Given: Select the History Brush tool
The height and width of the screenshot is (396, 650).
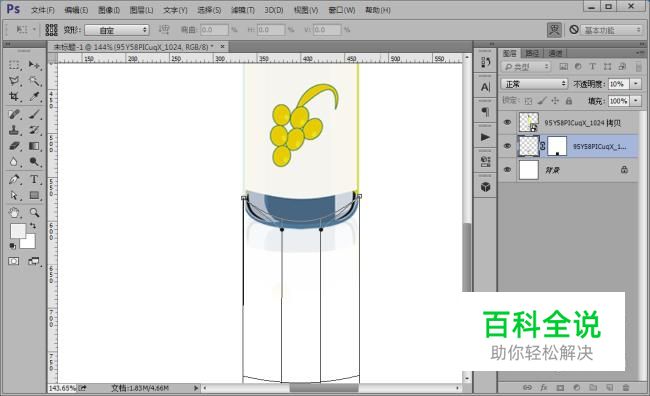Looking at the screenshot, I should 34,130.
